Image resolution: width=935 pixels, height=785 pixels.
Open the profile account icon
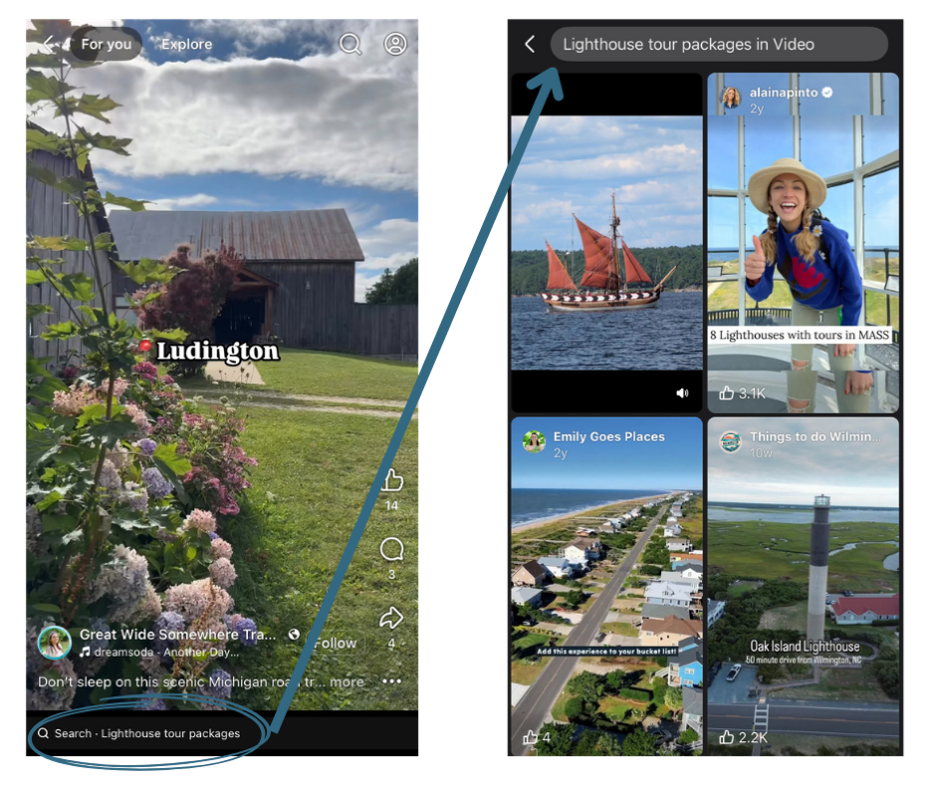click(396, 44)
